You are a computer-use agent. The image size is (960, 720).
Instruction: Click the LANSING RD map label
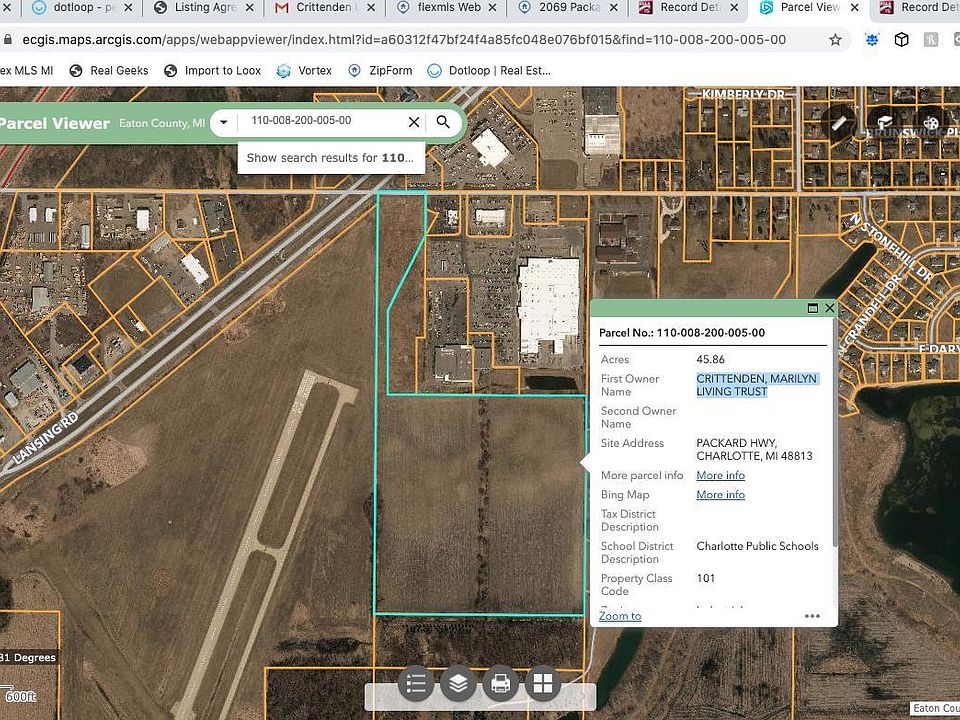[x=46, y=438]
